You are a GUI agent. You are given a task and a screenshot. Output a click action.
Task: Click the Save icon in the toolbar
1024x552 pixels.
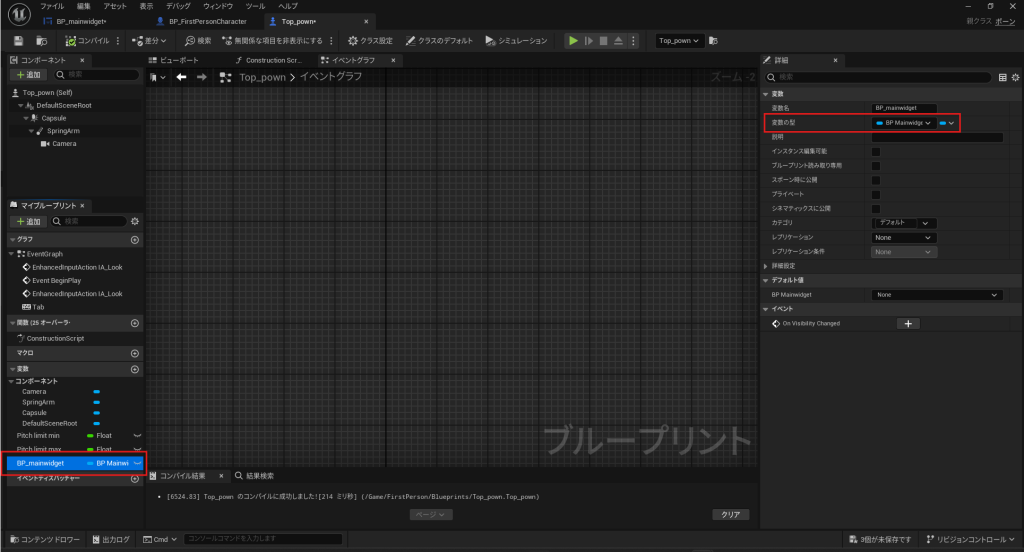point(18,41)
